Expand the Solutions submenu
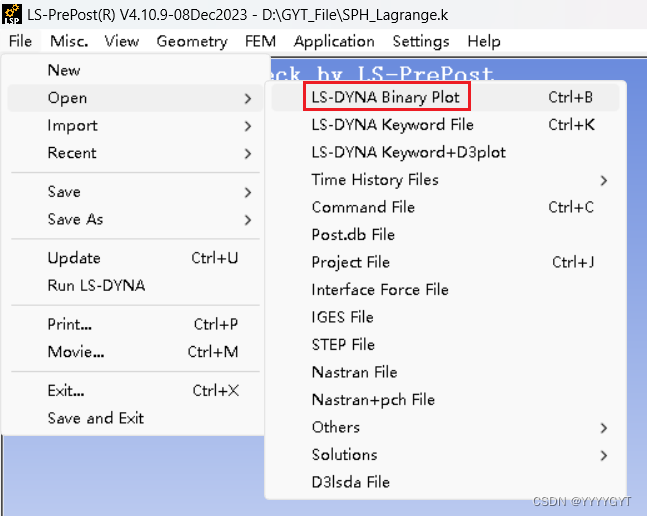647x516 pixels. [446, 455]
